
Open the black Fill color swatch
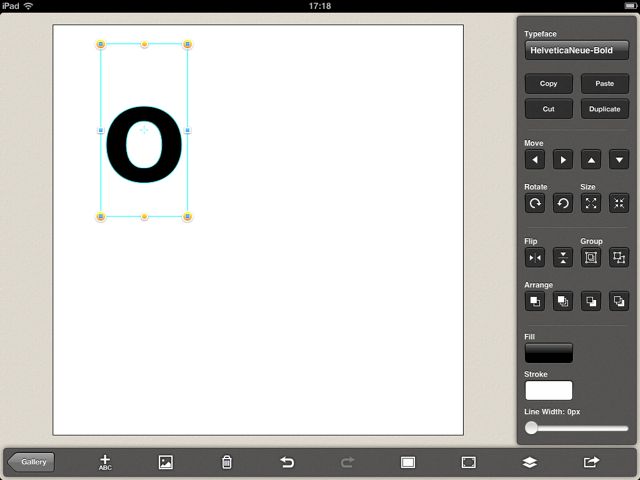pos(549,353)
